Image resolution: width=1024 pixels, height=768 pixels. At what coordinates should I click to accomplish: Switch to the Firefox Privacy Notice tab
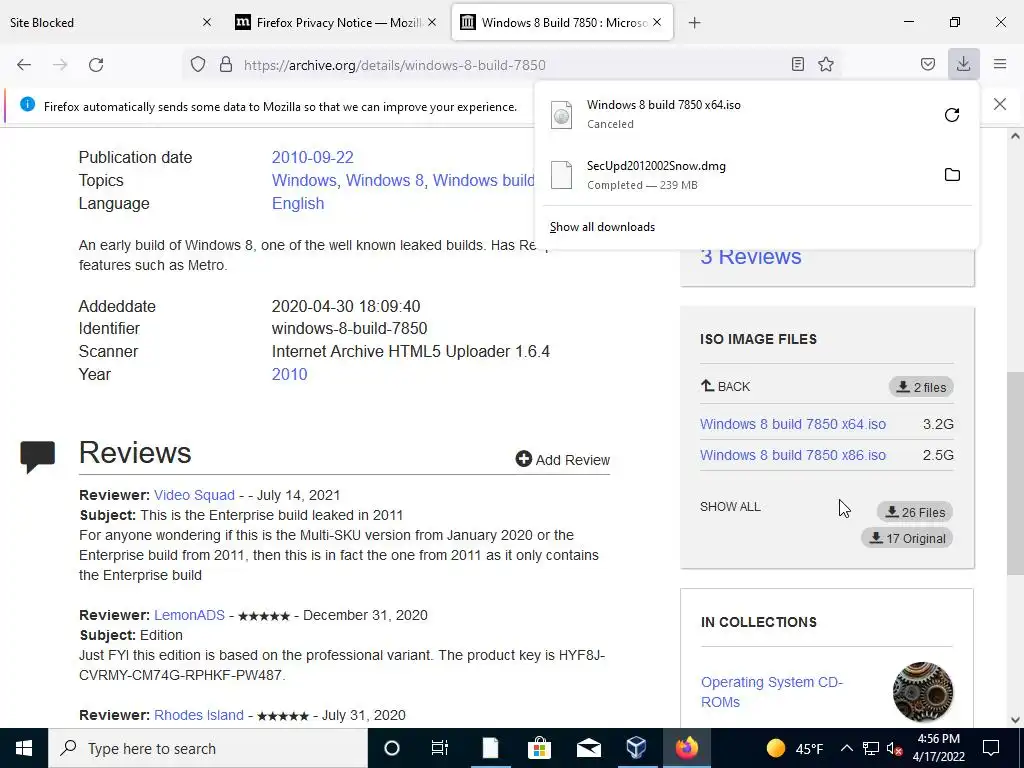[x=337, y=22]
